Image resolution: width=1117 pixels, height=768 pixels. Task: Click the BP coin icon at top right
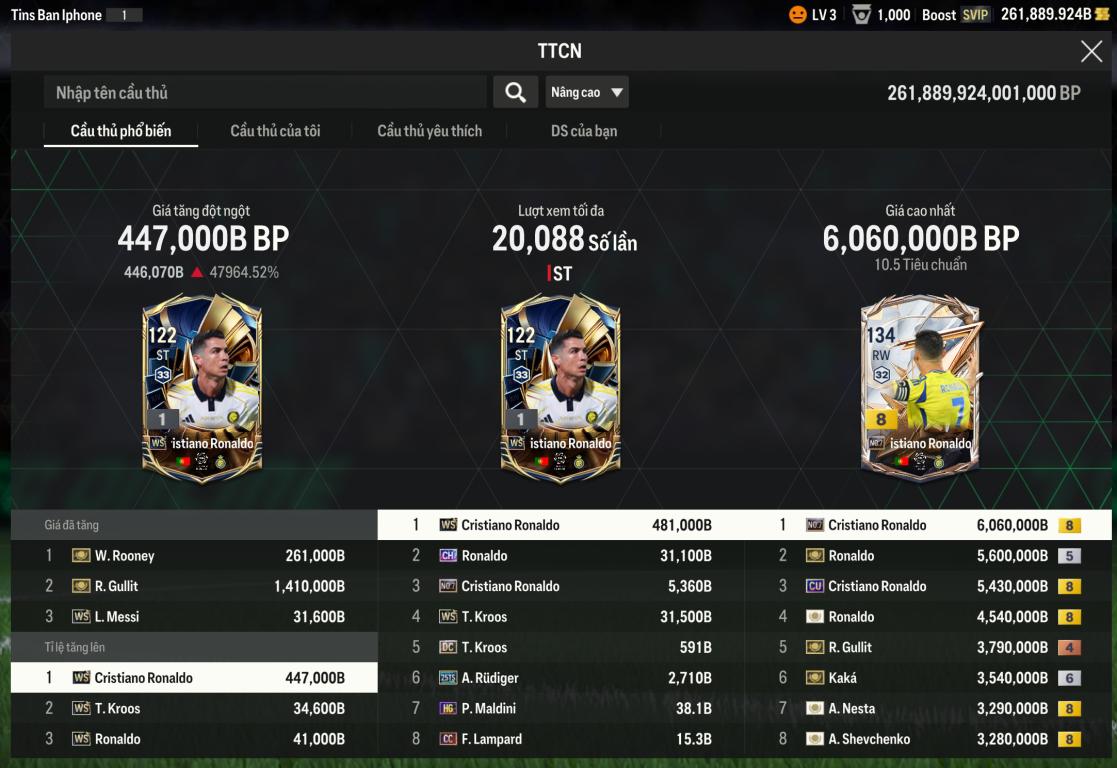(x=1102, y=15)
